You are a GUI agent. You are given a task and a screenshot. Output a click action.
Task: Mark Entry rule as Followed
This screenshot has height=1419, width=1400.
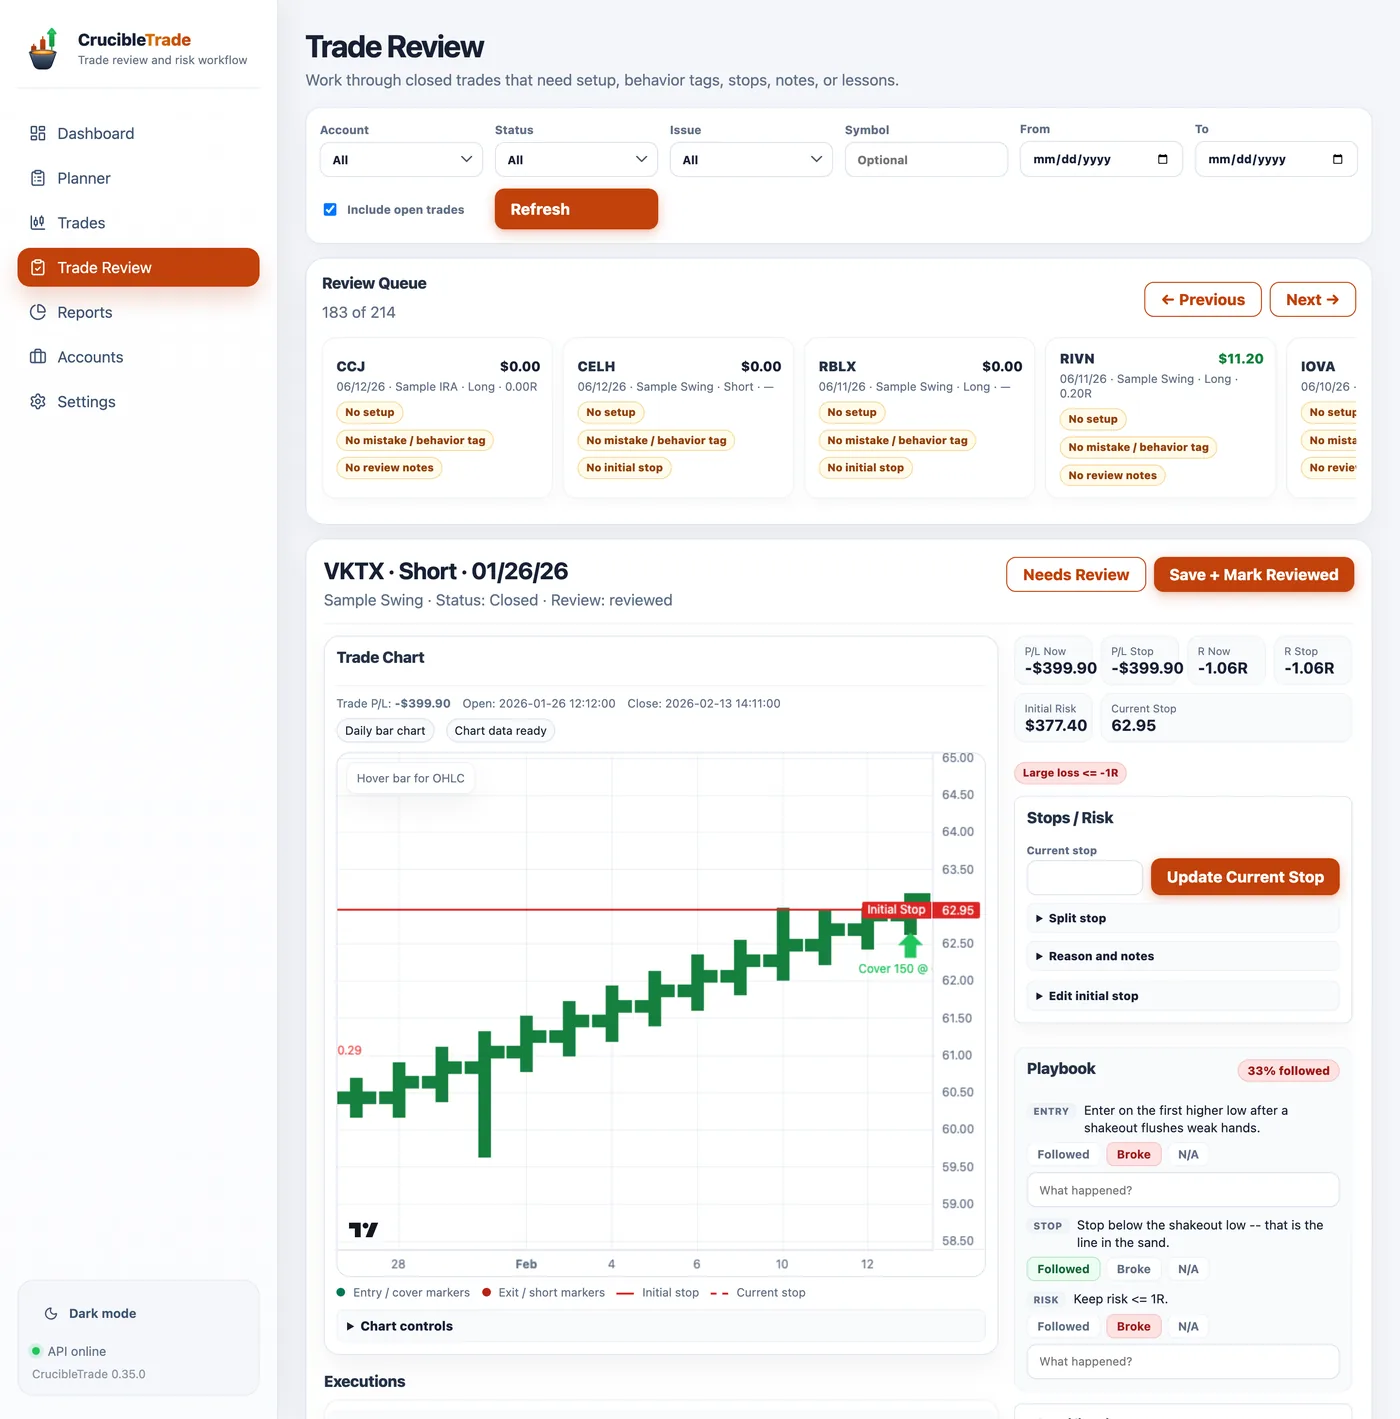[x=1063, y=1154]
